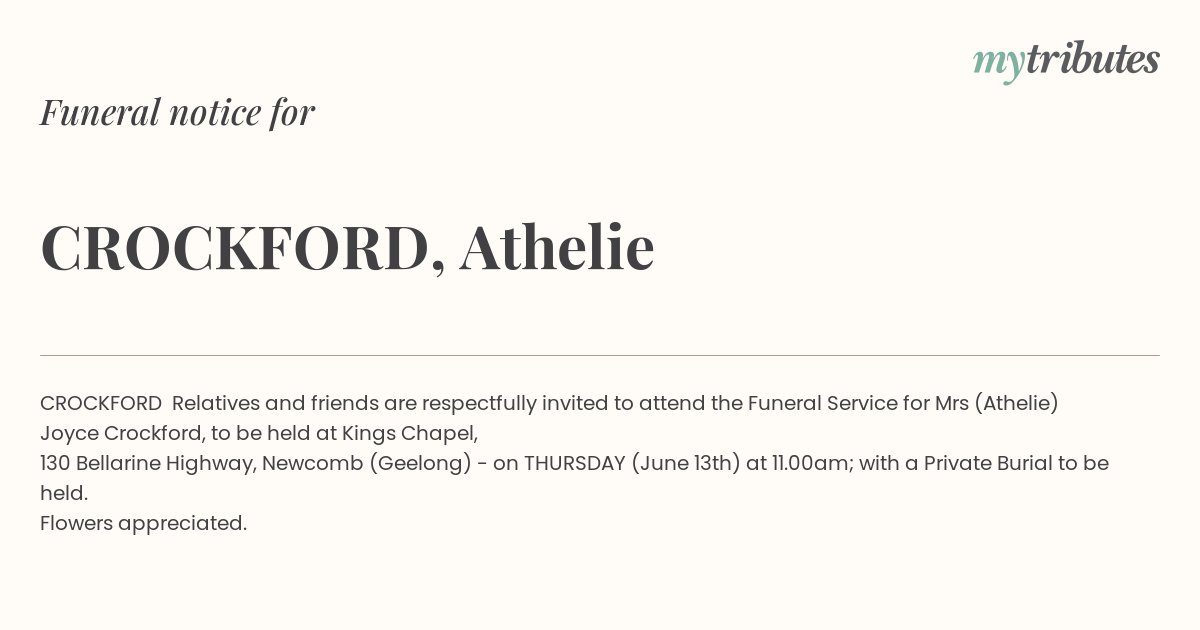Image resolution: width=1200 pixels, height=630 pixels.
Task: Click the CROCKFORD, Athelie title
Action: click(x=347, y=248)
